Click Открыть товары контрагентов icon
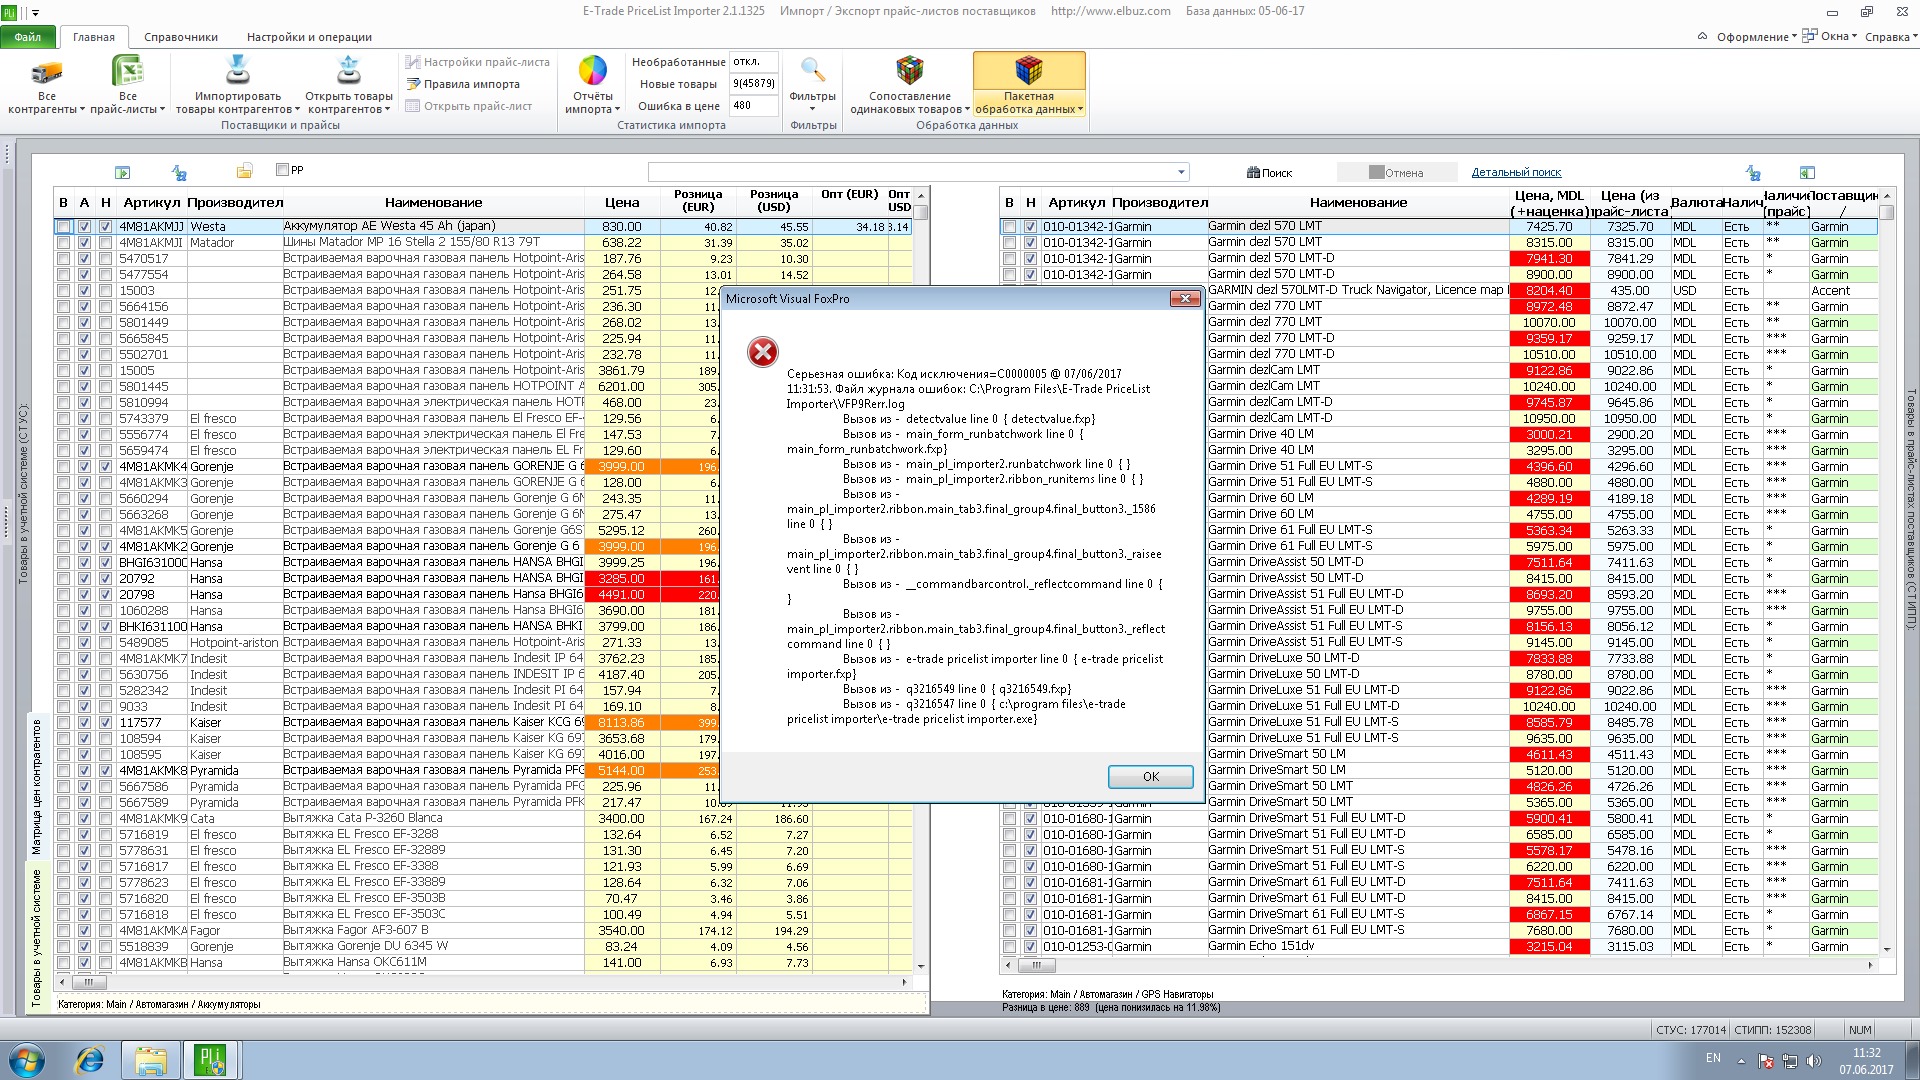Screen dimensions: 1920x1080 click(349, 71)
